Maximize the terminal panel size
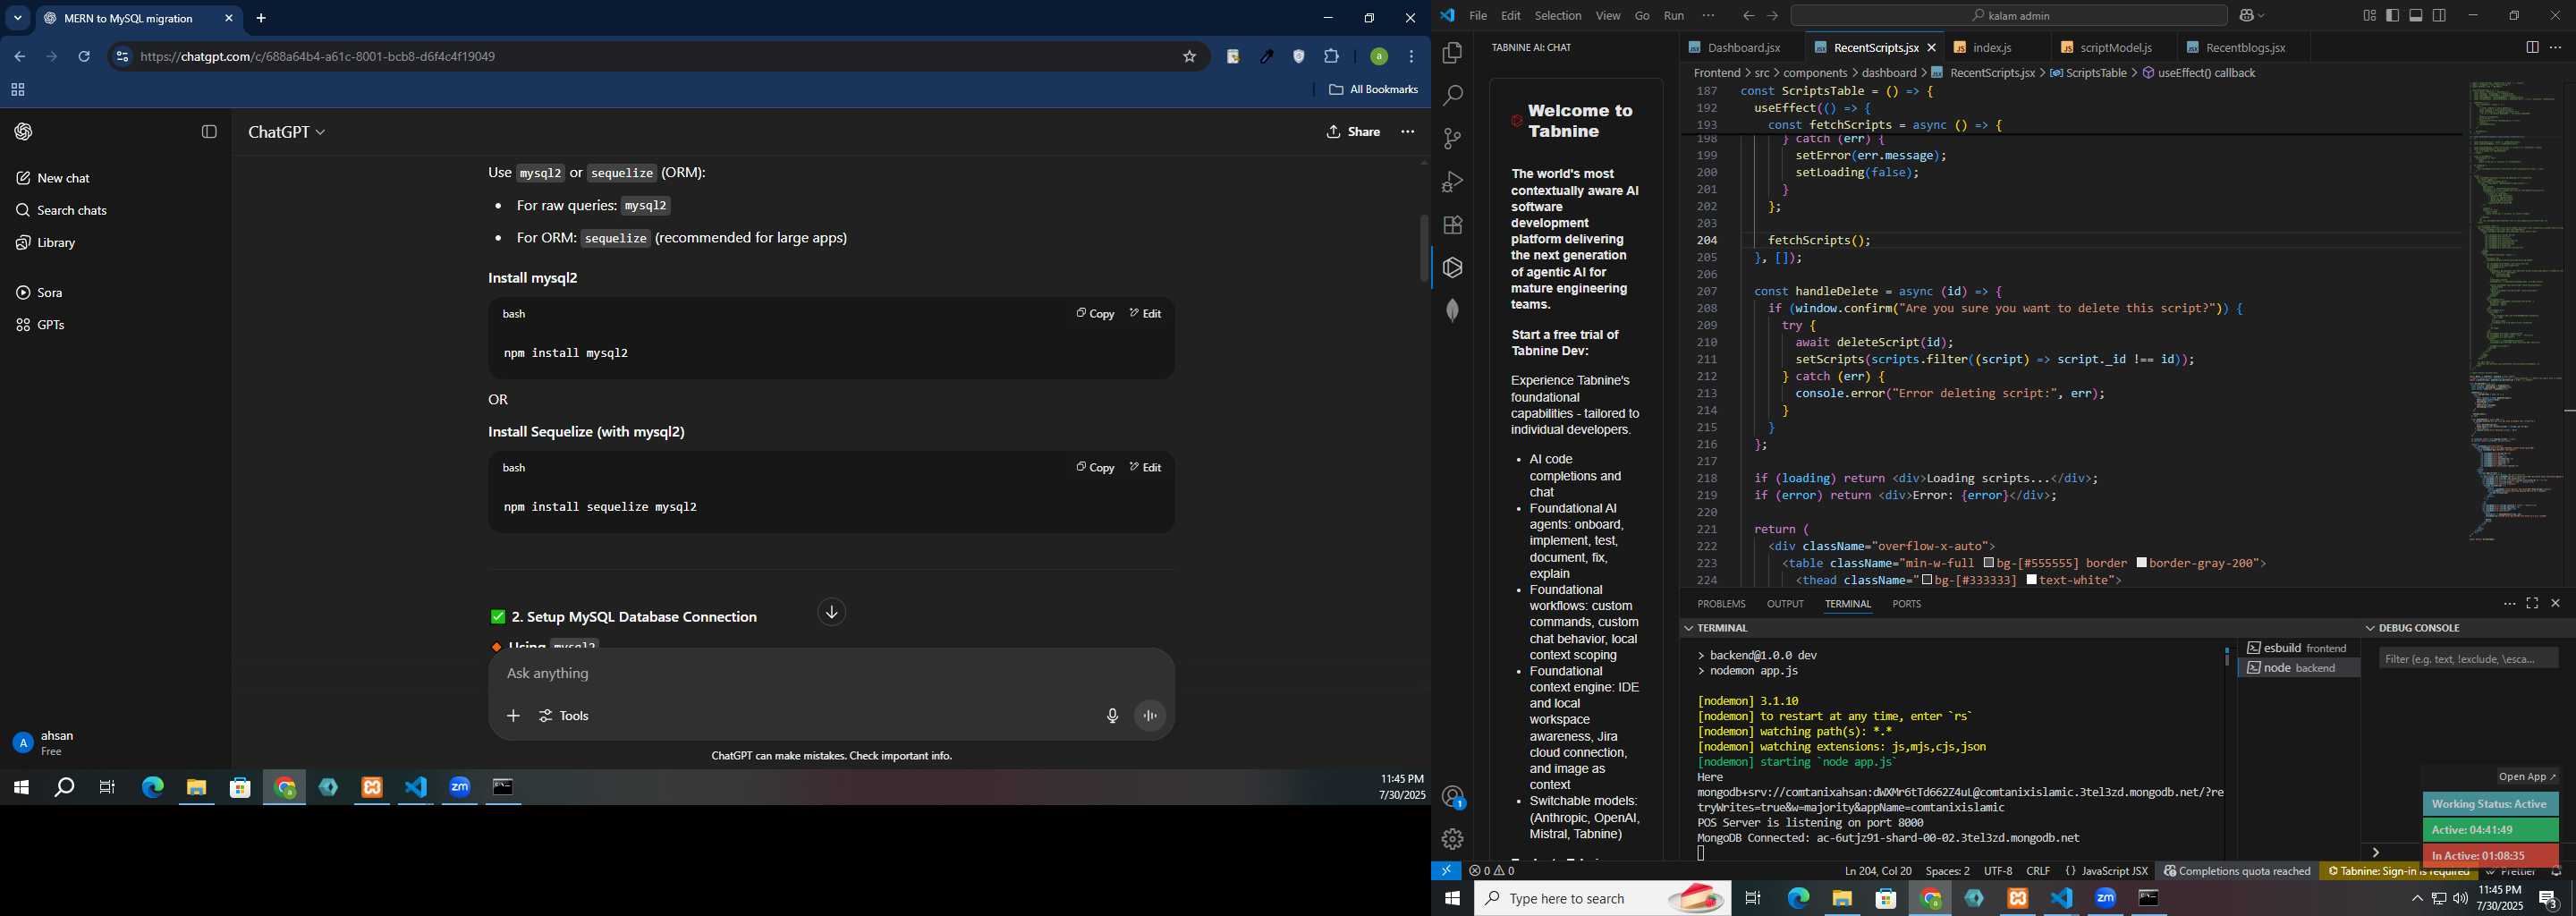Viewport: 2576px width, 916px height. 2532,604
